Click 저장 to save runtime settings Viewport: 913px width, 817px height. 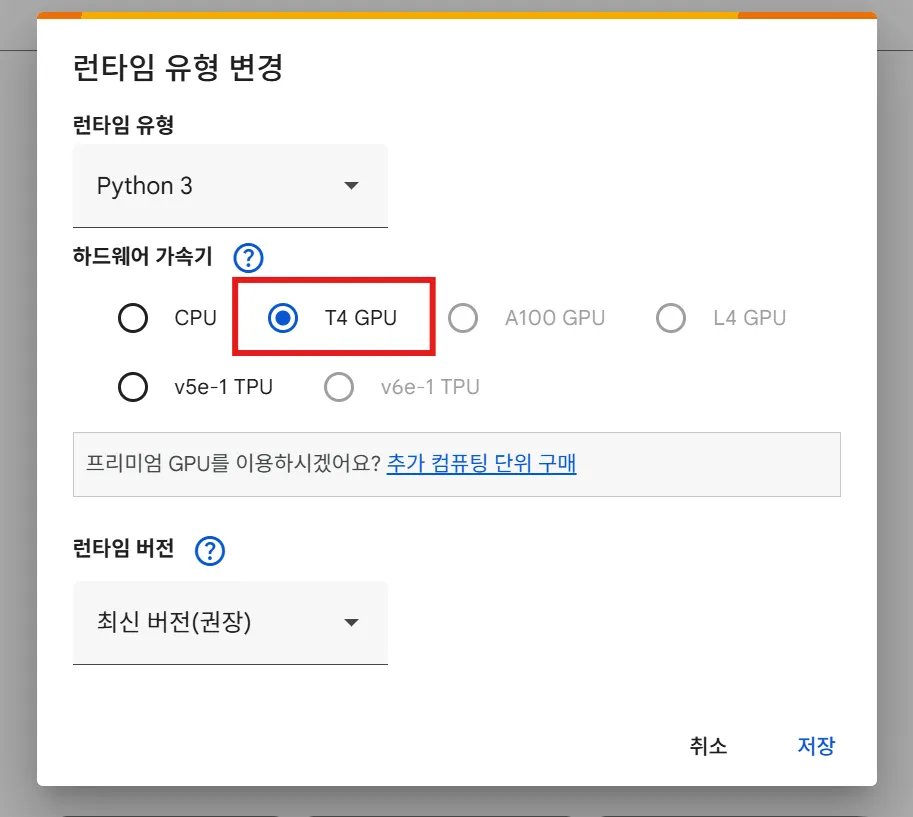815,746
